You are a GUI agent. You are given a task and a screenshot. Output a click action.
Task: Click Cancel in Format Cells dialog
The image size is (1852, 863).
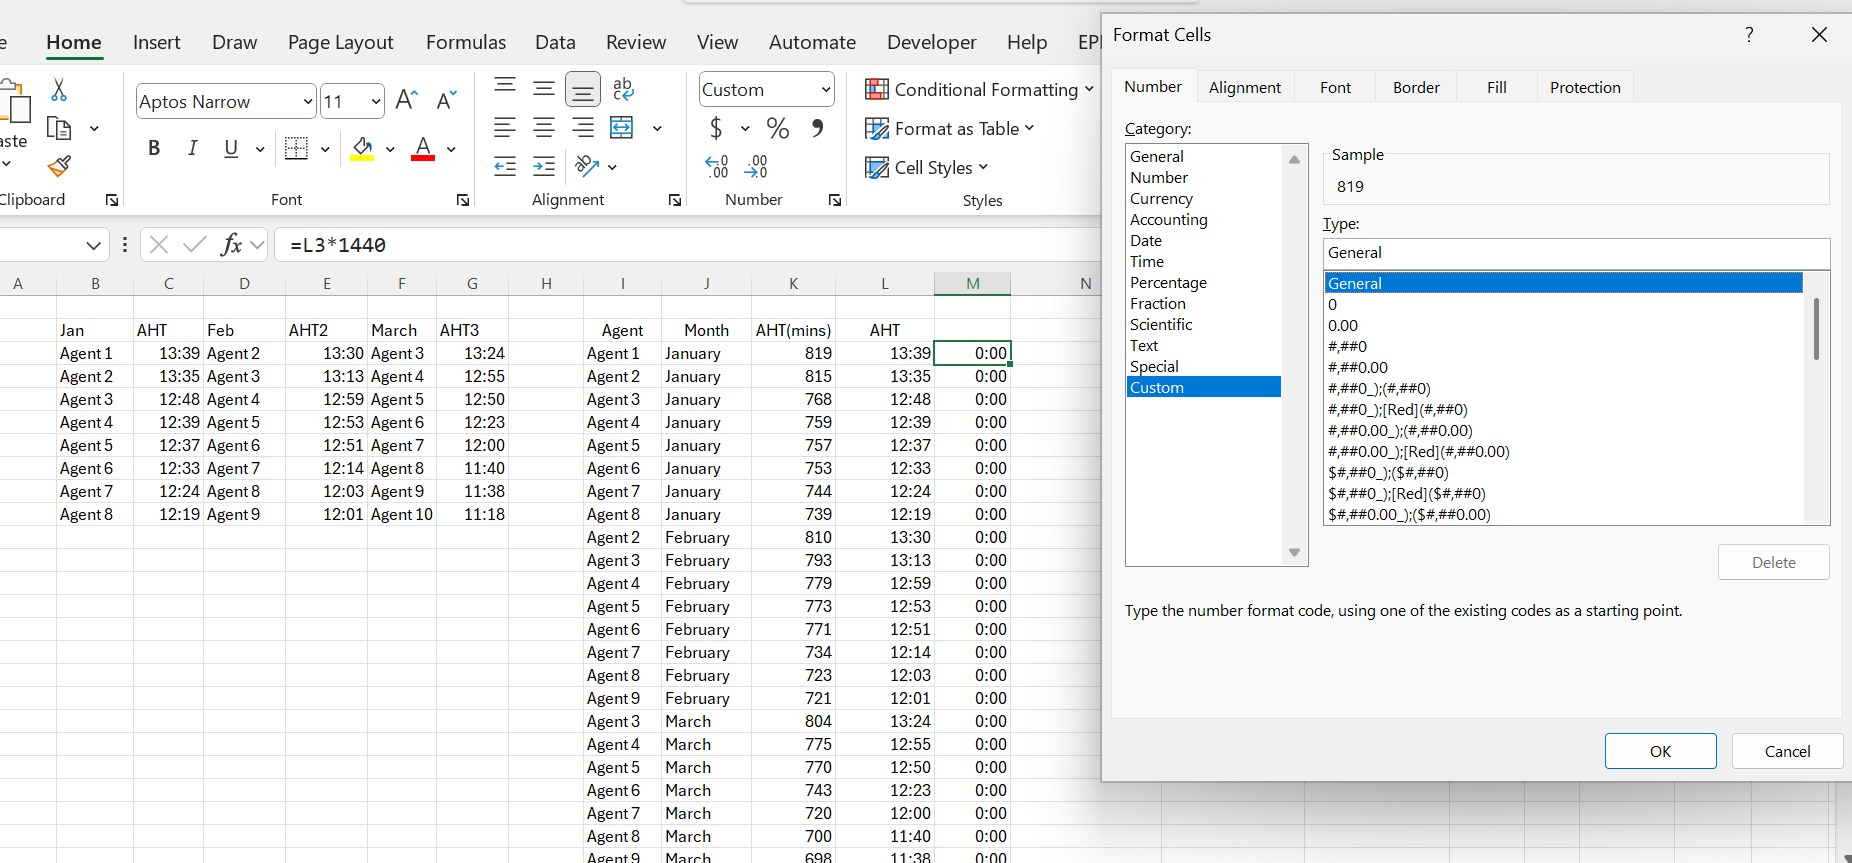click(1787, 751)
